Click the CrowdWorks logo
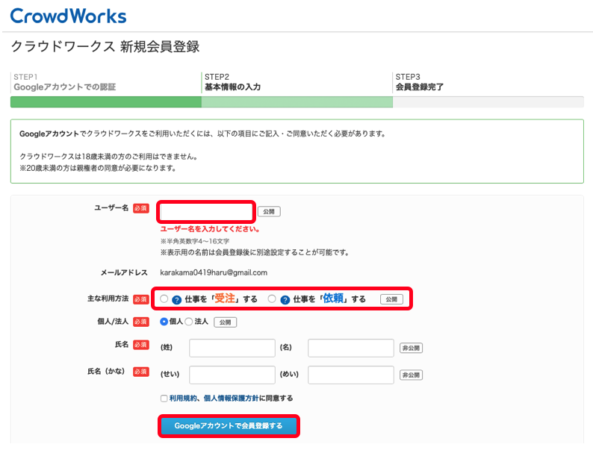 (68, 16)
